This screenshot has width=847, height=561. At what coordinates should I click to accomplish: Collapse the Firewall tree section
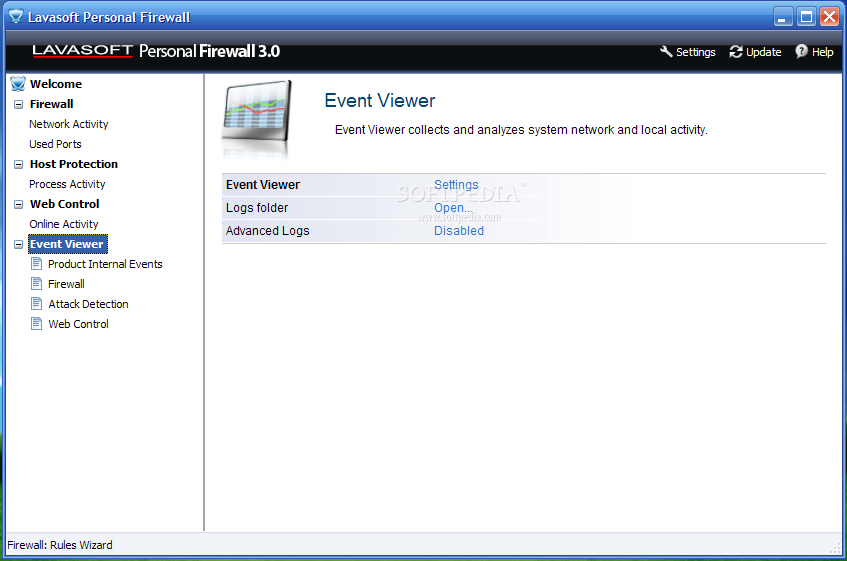(18, 104)
